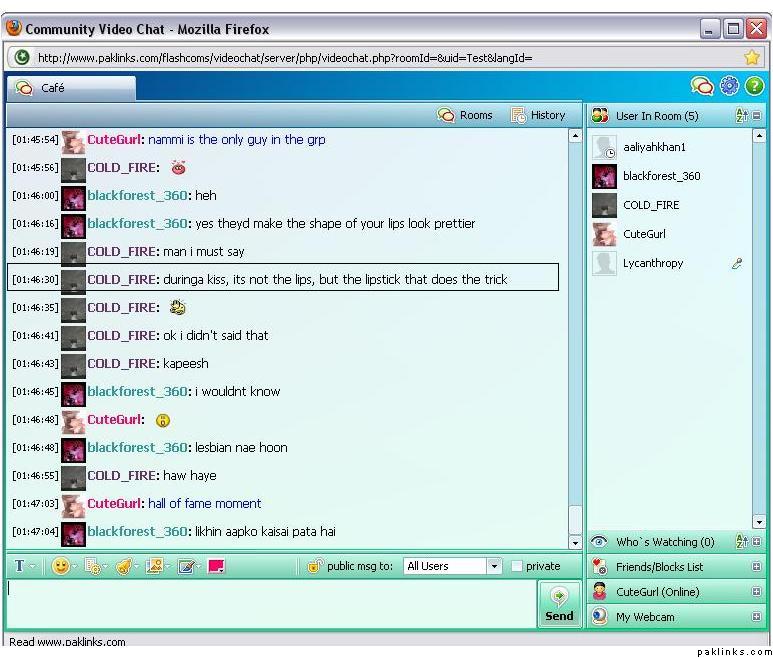Viewport: 773px width, 658px height.
Task: Open the chat History
Action: pos(538,115)
